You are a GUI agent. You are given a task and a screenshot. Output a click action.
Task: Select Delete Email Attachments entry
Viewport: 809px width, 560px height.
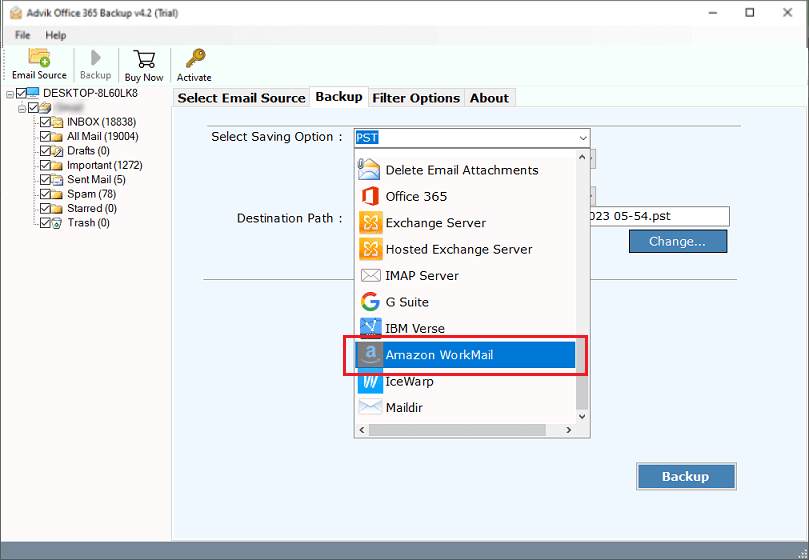tap(465, 170)
